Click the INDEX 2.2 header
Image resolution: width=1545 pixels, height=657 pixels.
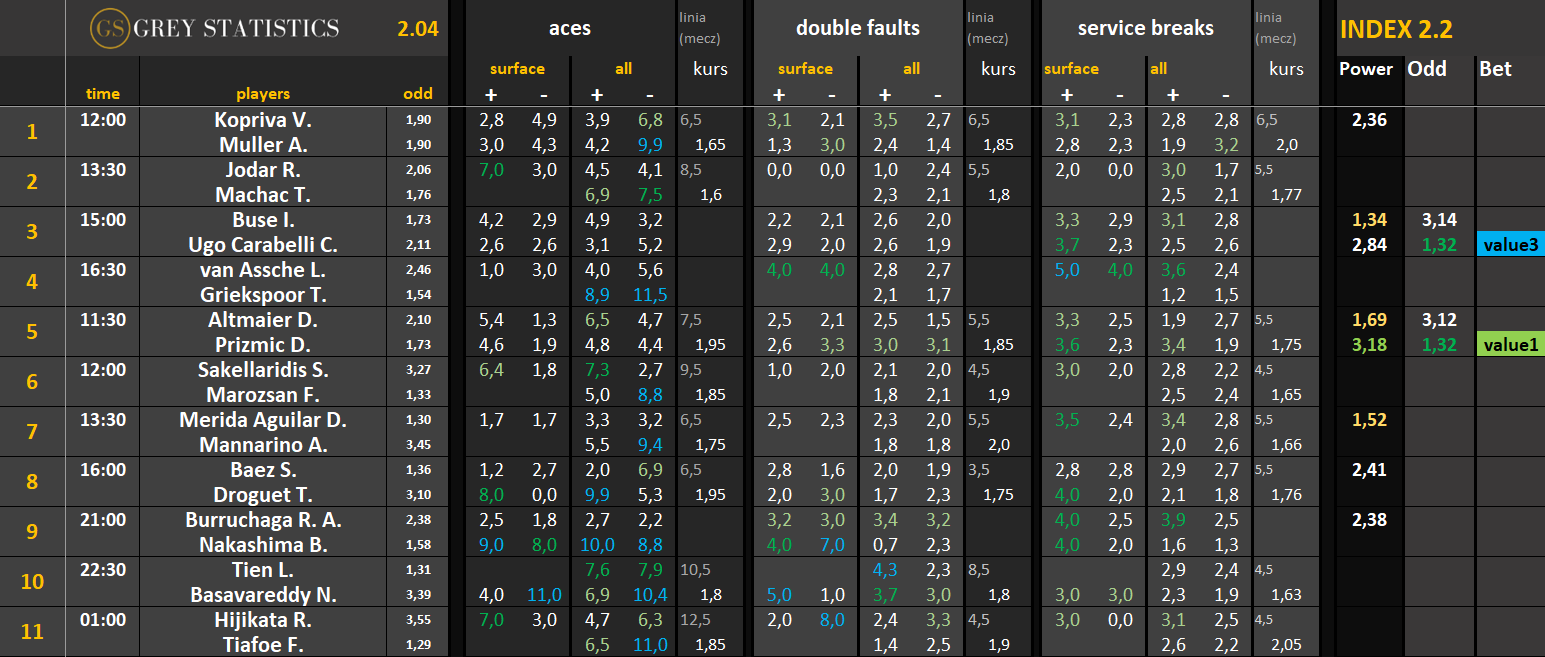point(1395,29)
